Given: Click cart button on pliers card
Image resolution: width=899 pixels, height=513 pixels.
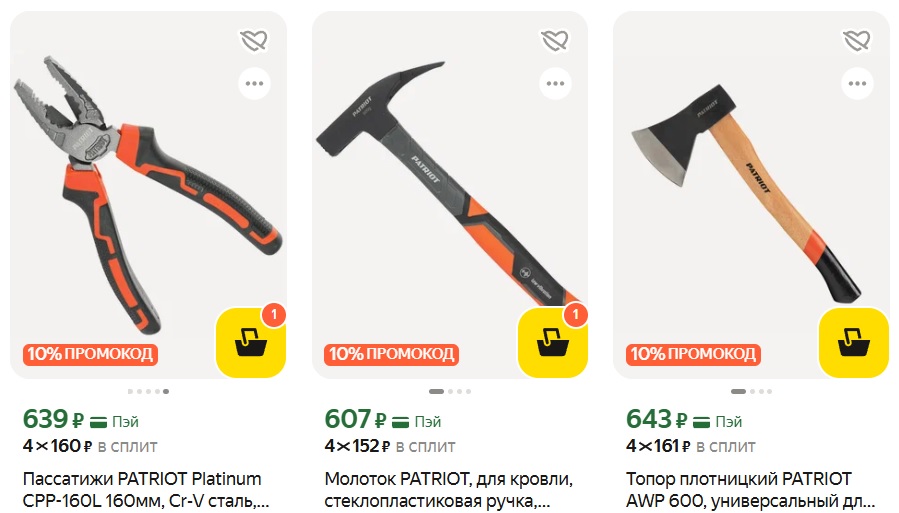Looking at the screenshot, I should (251, 343).
